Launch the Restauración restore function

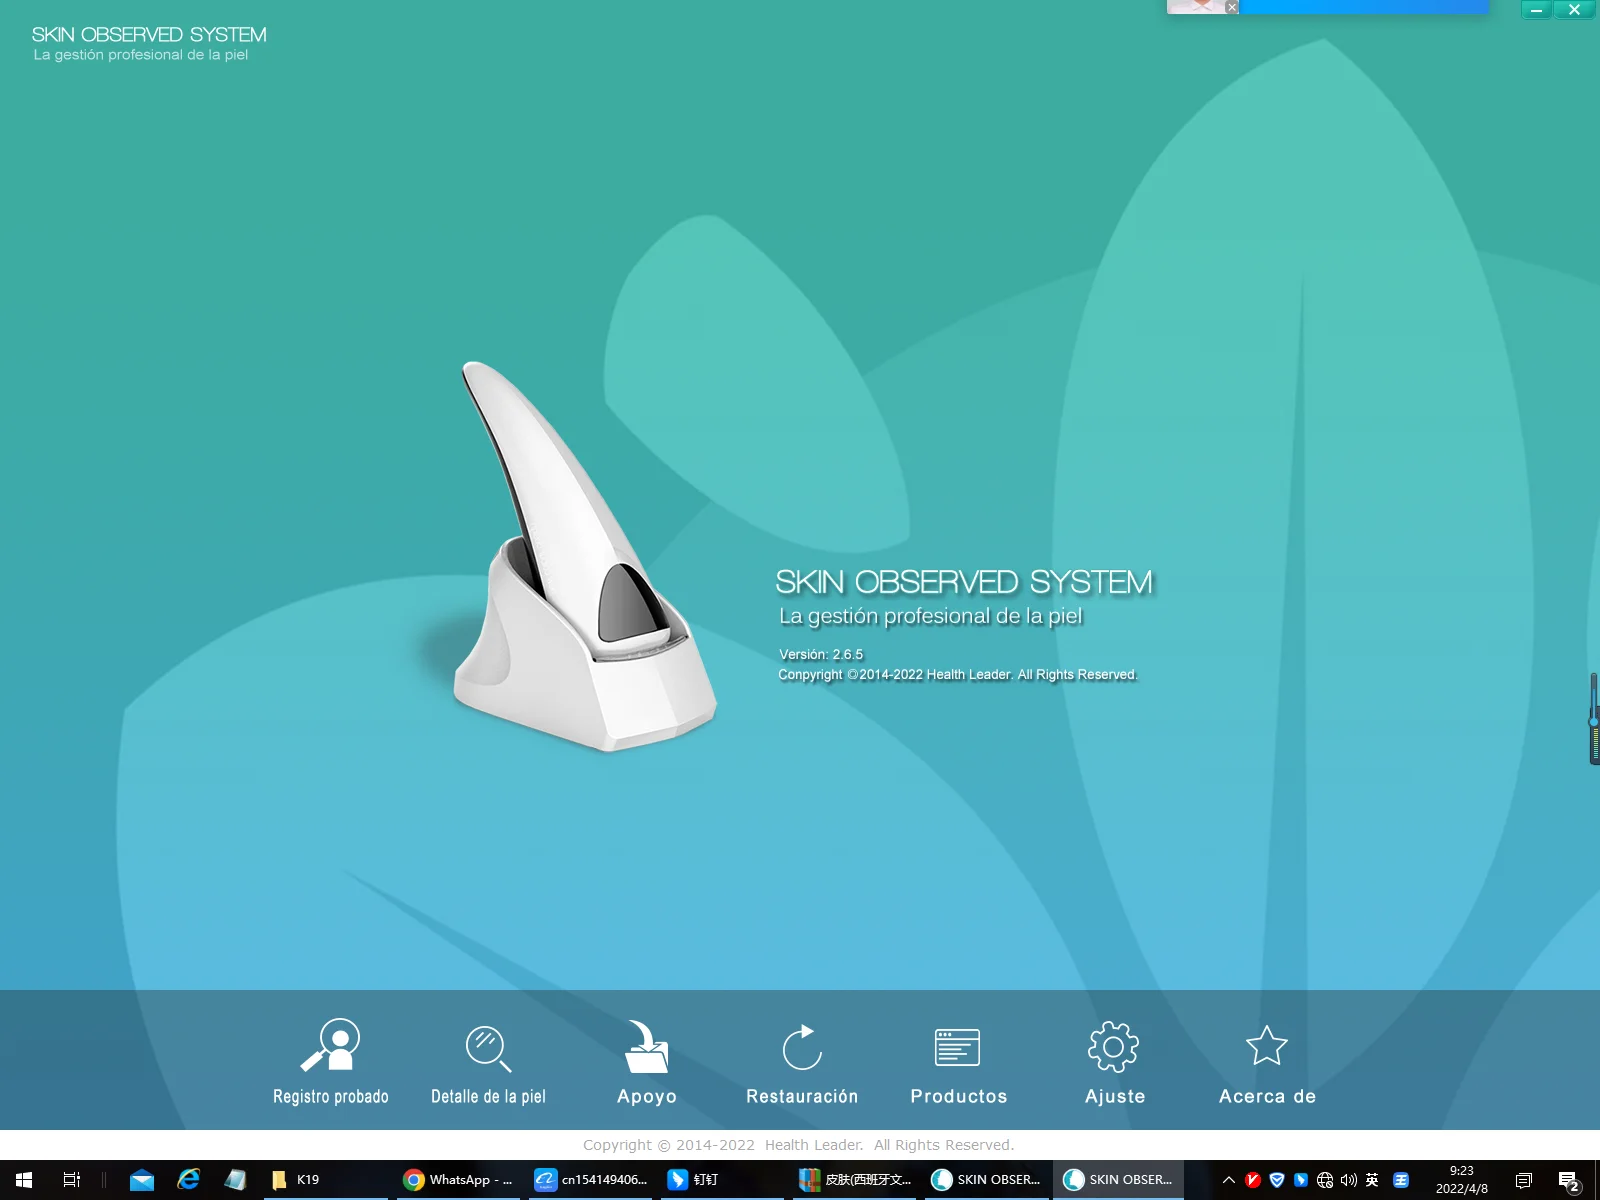pyautogui.click(x=802, y=1062)
